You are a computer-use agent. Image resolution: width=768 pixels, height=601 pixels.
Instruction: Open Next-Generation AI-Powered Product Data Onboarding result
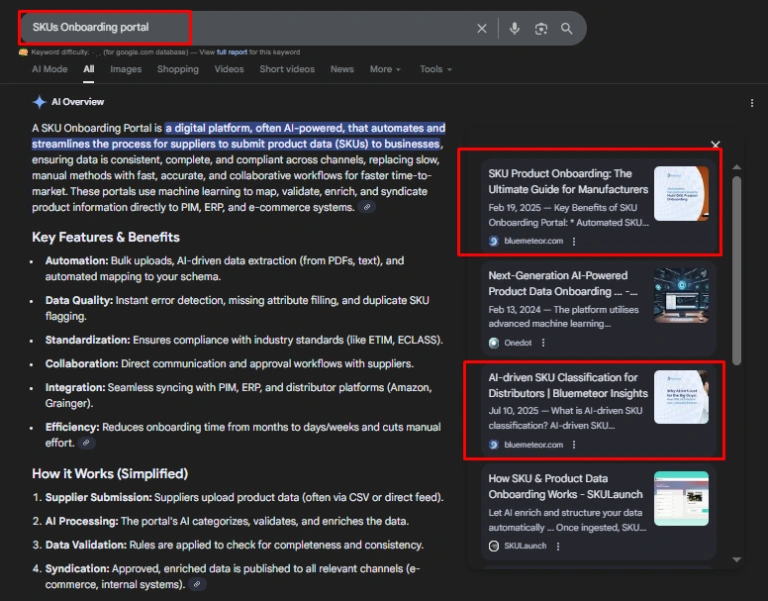click(563, 283)
